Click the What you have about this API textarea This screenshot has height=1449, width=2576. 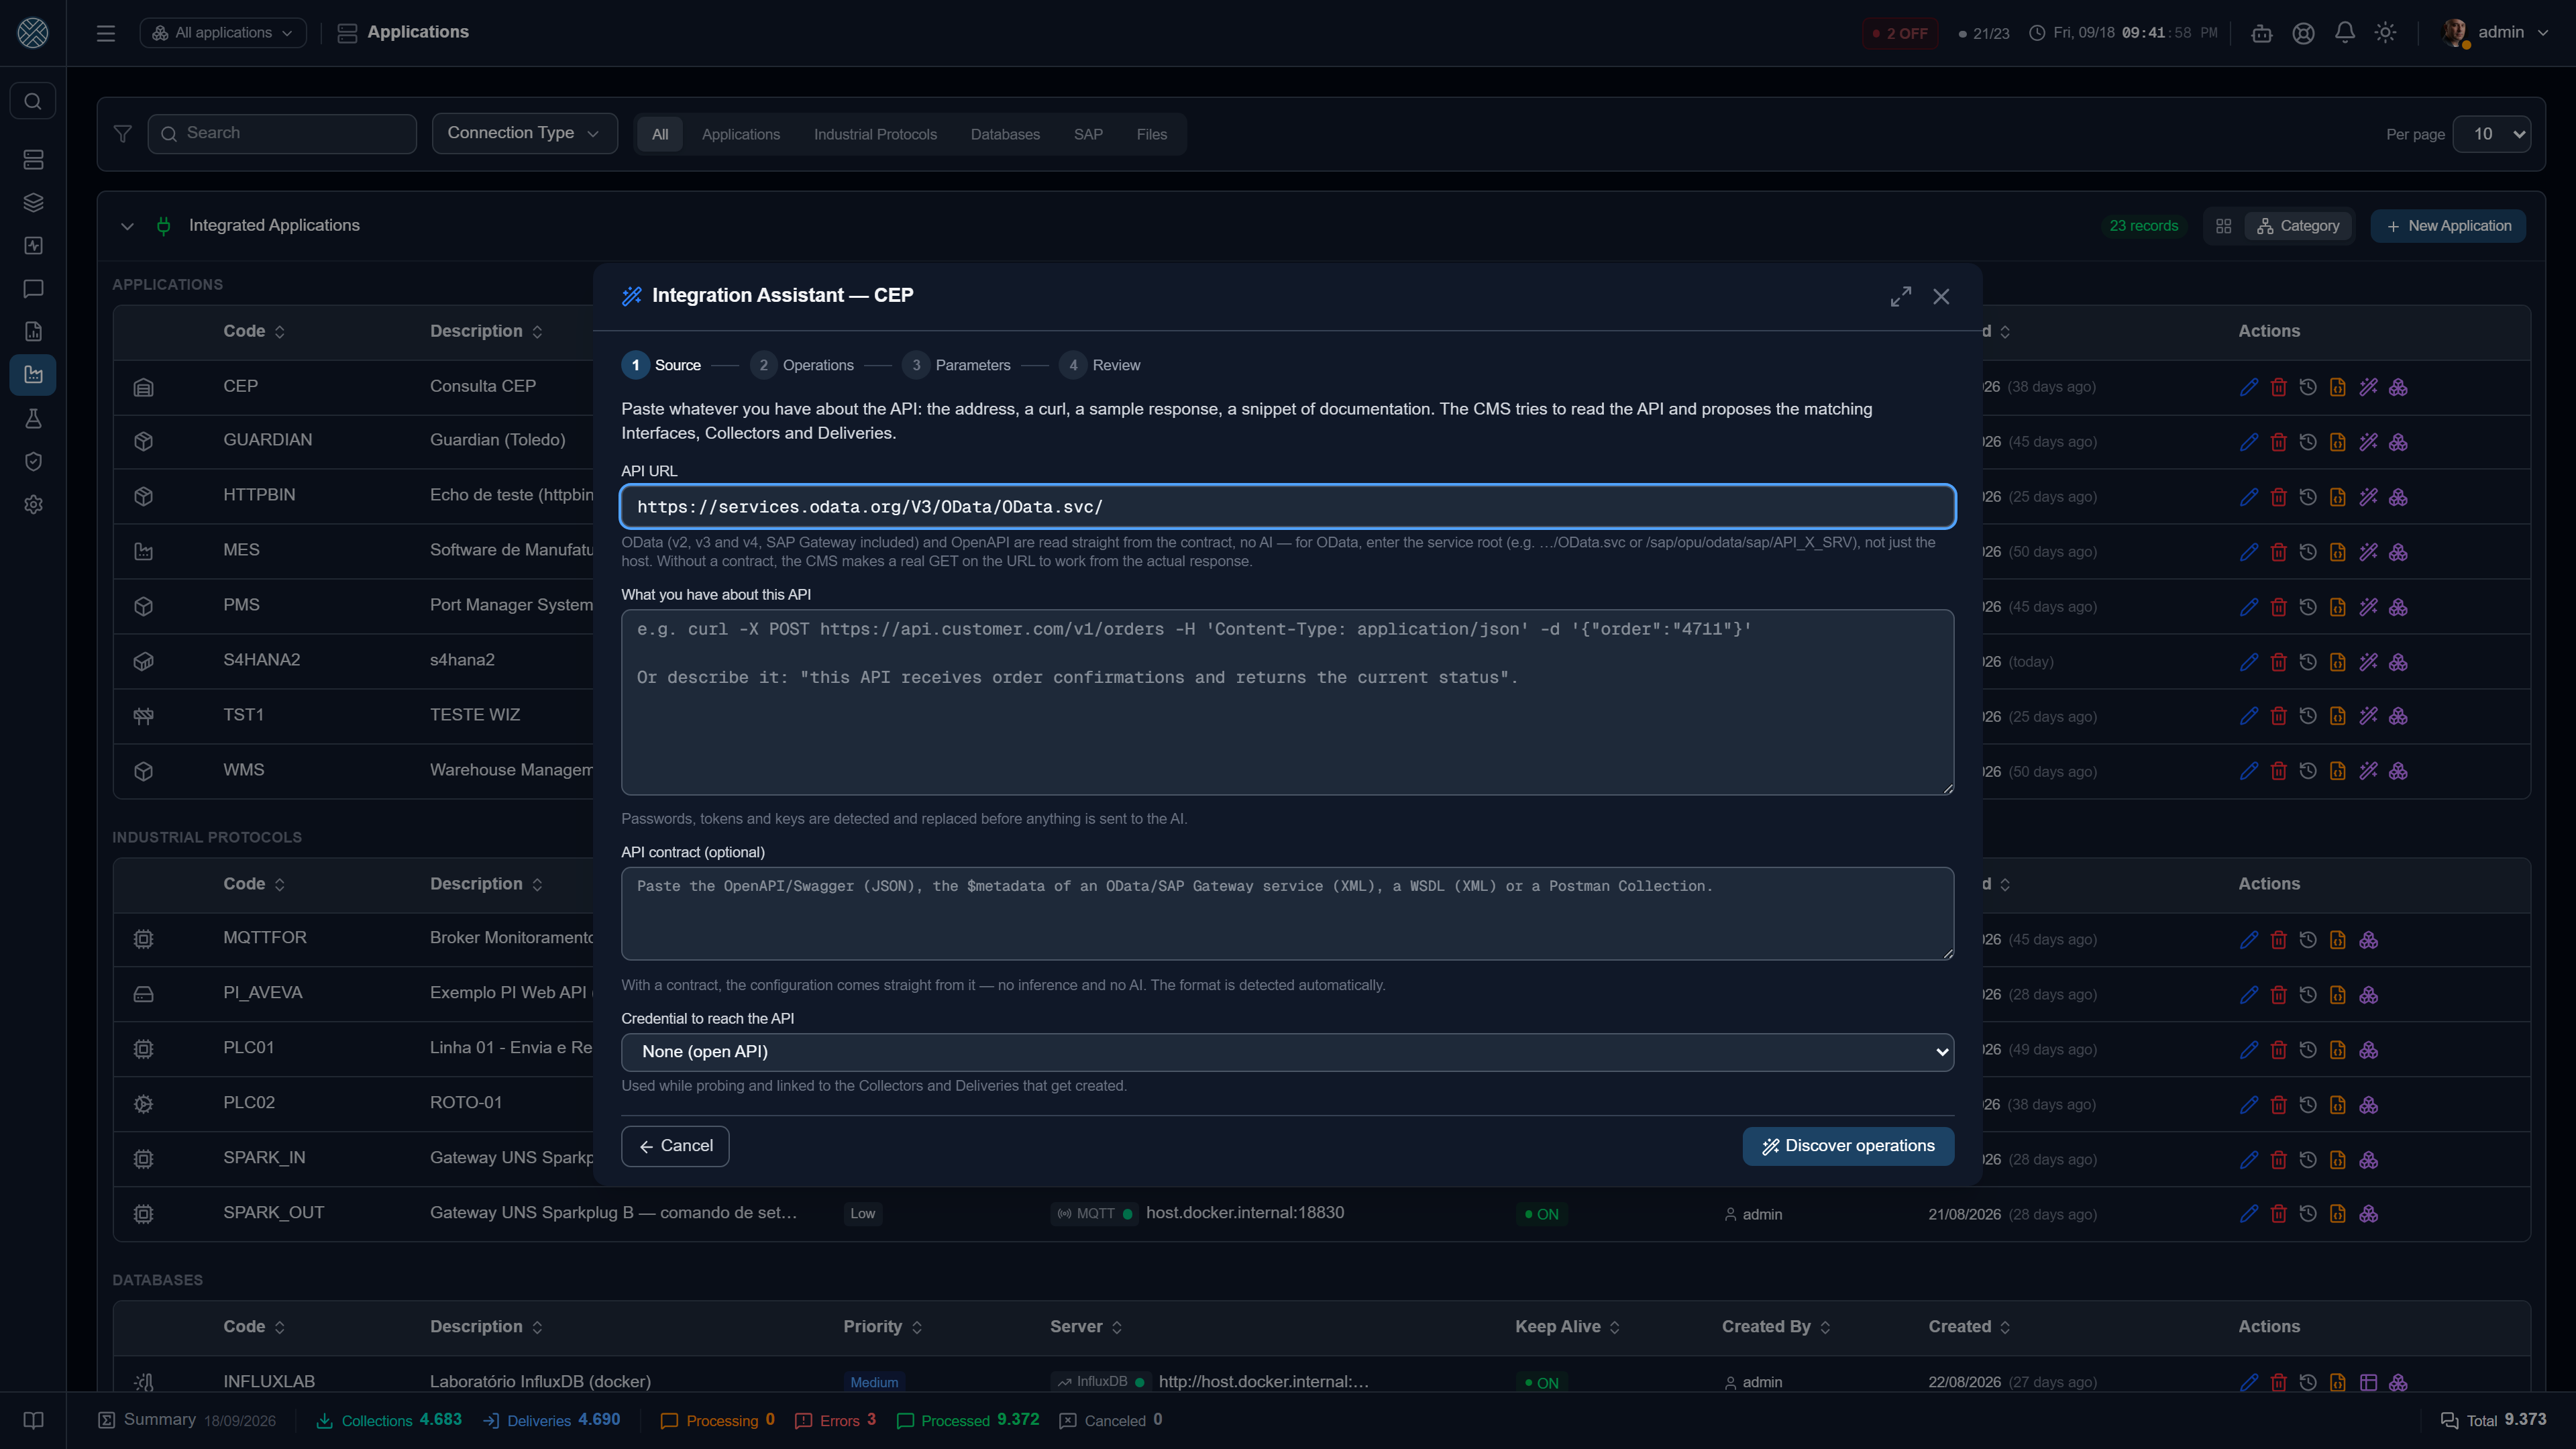tap(1287, 702)
